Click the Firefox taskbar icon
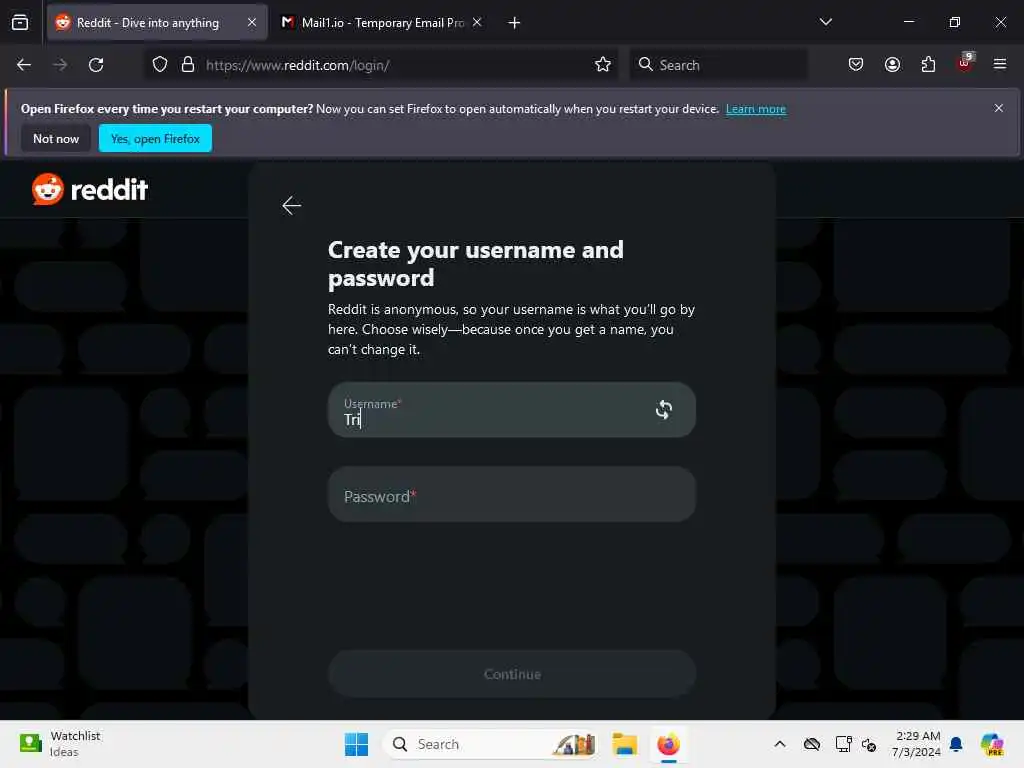The width and height of the screenshot is (1024, 768). tap(668, 744)
